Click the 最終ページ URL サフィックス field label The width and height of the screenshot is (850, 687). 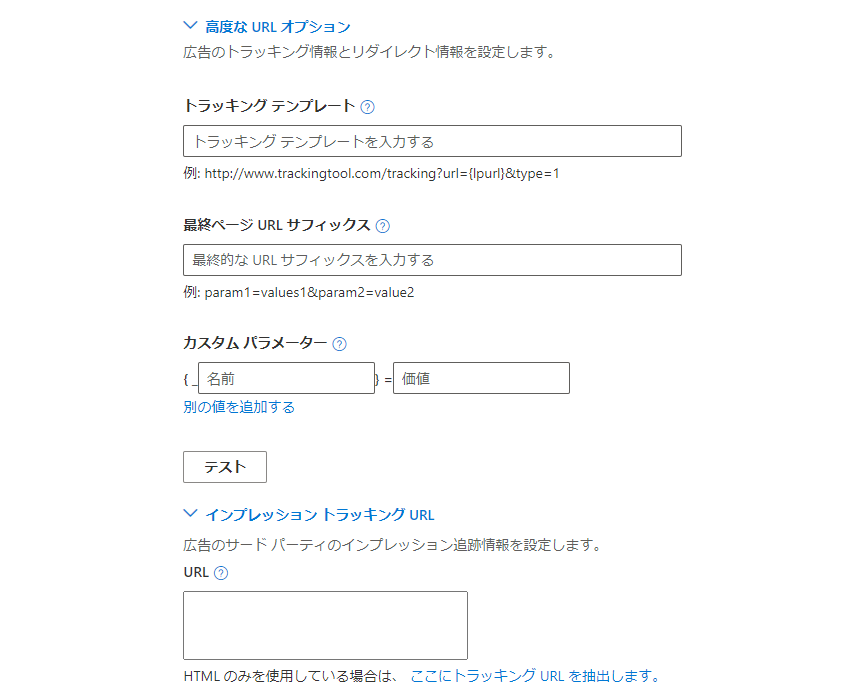tap(276, 225)
